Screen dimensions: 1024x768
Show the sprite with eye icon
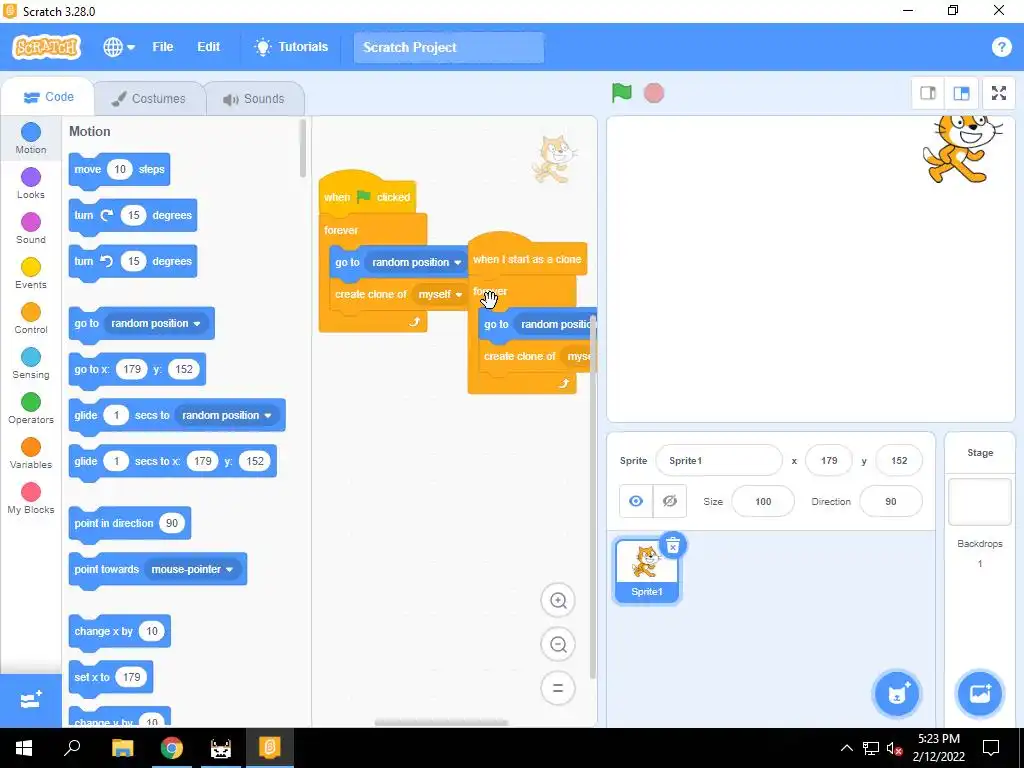click(635, 501)
